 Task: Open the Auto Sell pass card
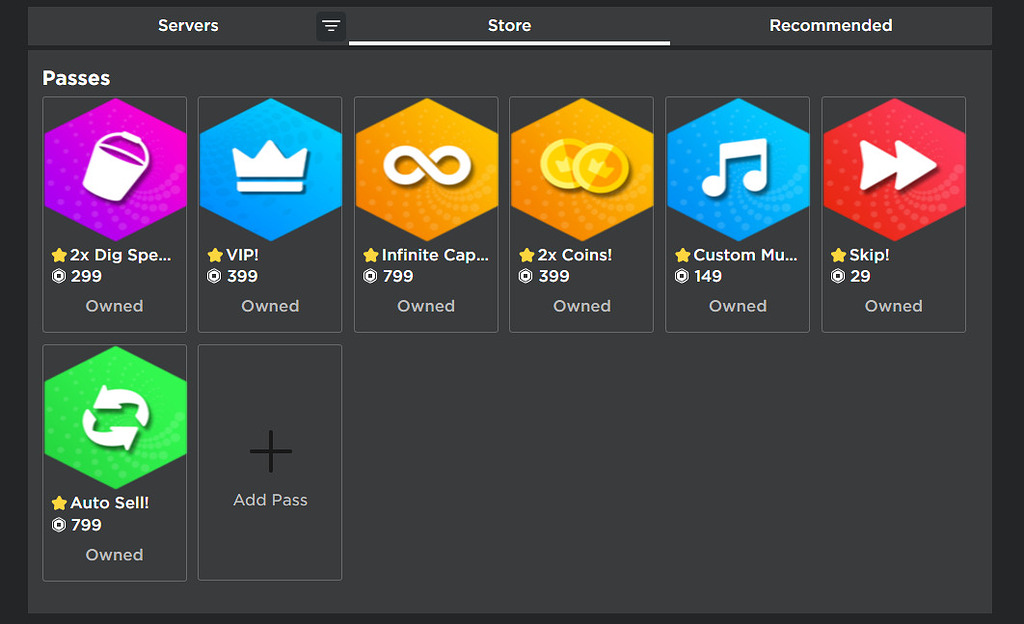click(114, 463)
